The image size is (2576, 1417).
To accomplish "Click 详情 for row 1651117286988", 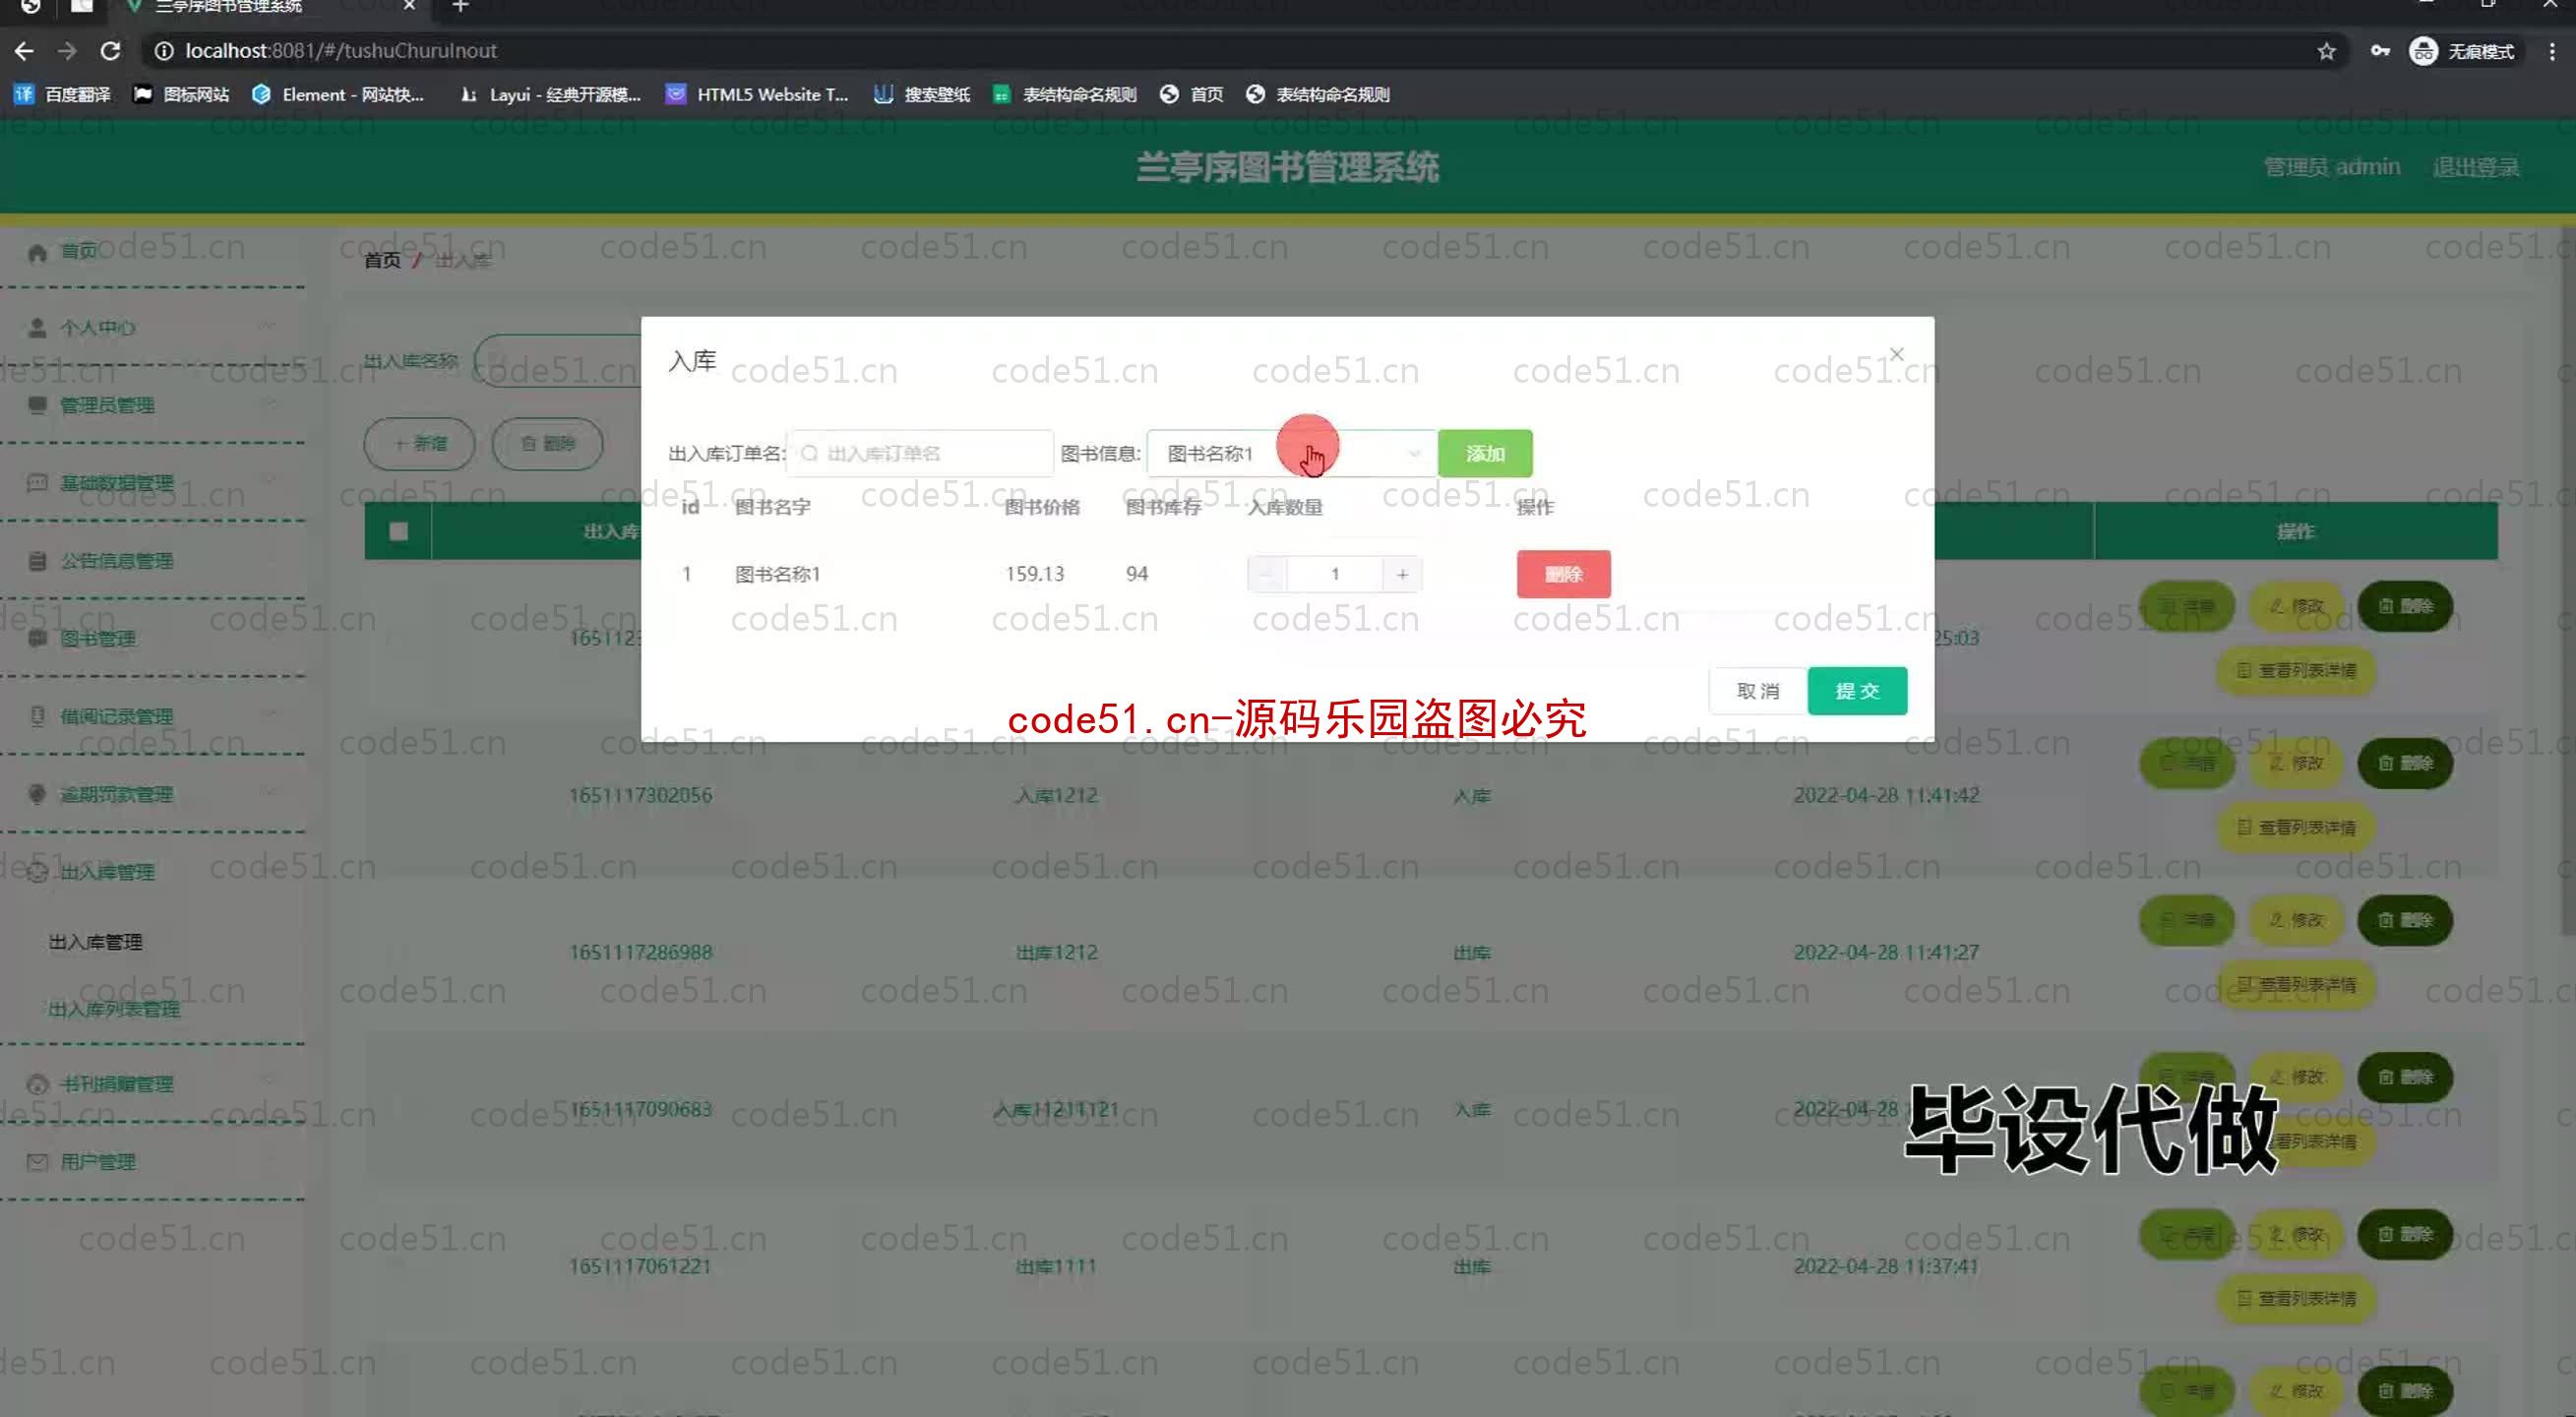I will coord(2187,920).
